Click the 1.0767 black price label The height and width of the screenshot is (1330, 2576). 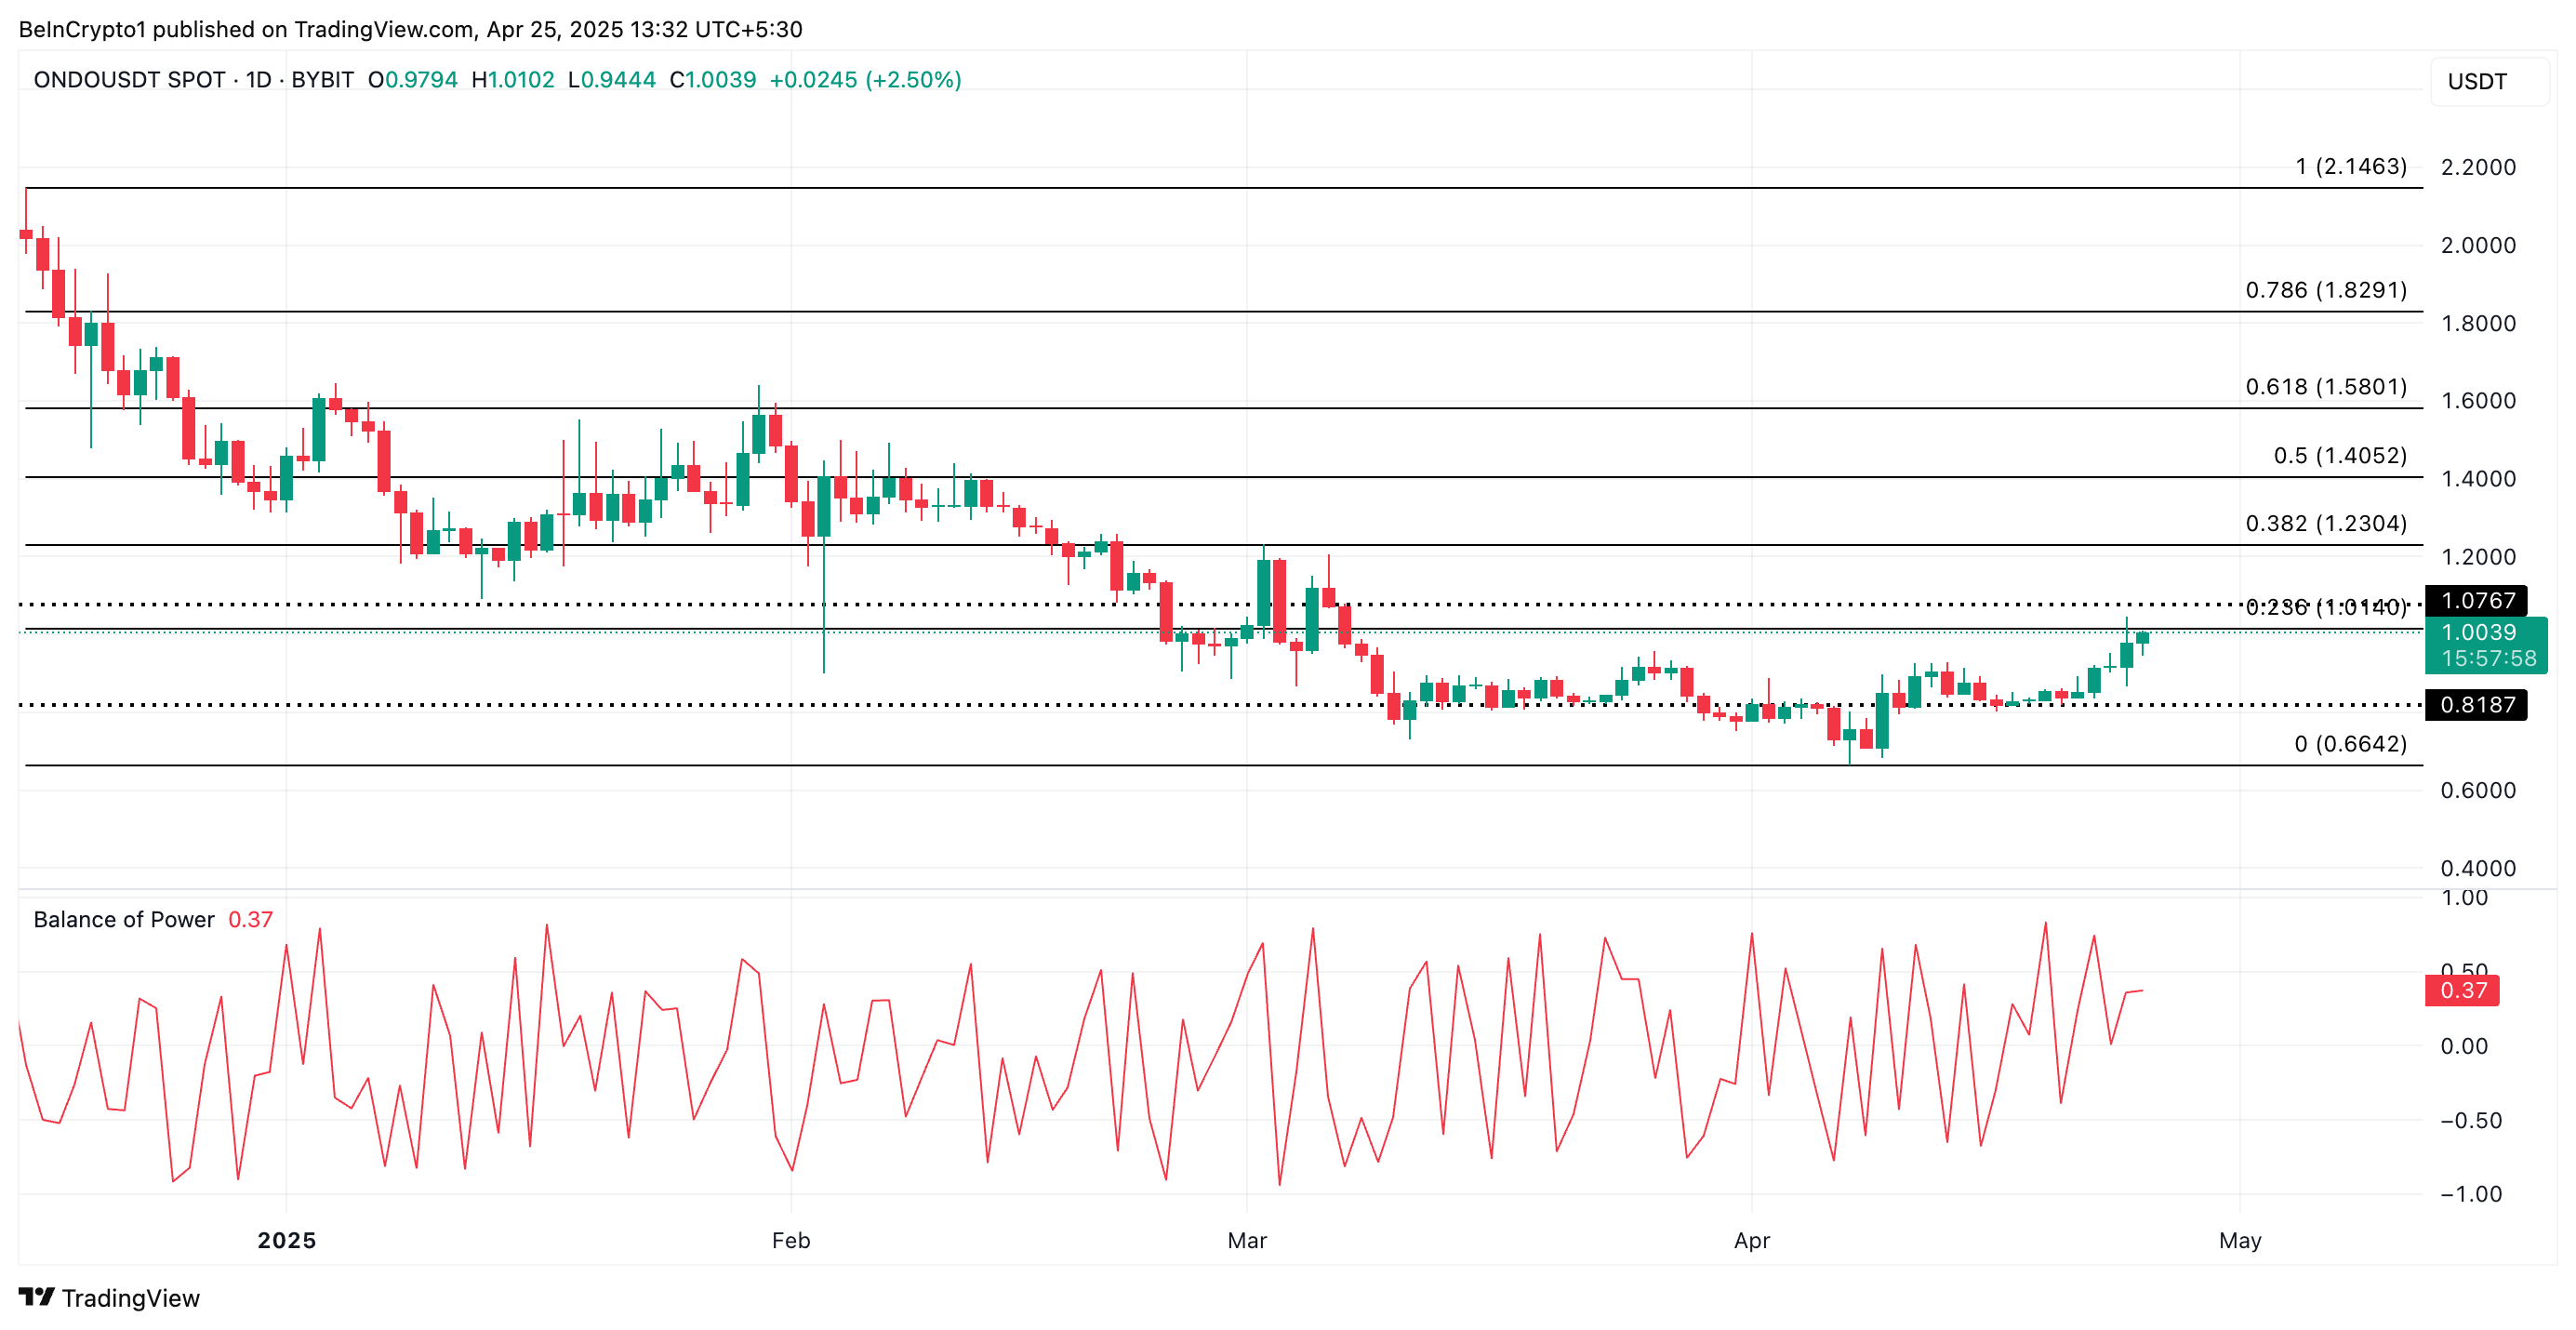tap(2476, 600)
